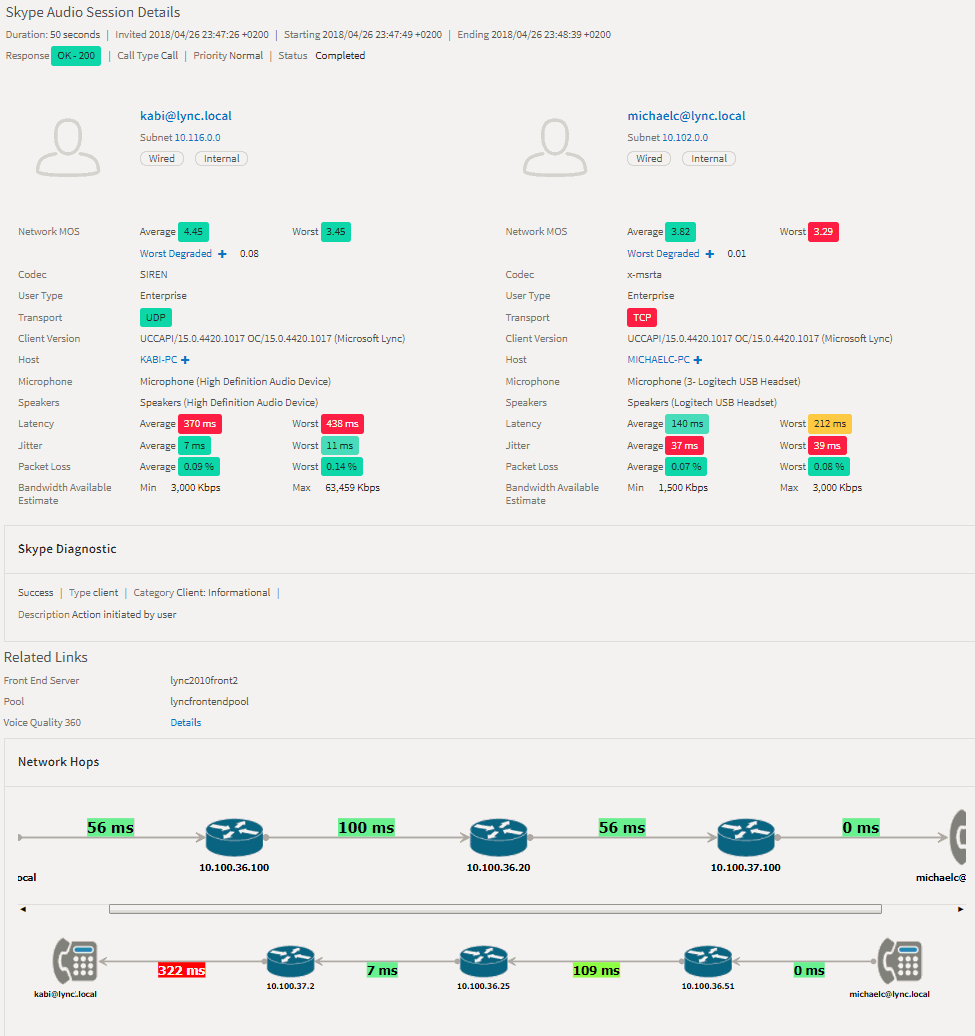
Task: Click the x-msrta codec value
Action: point(644,274)
